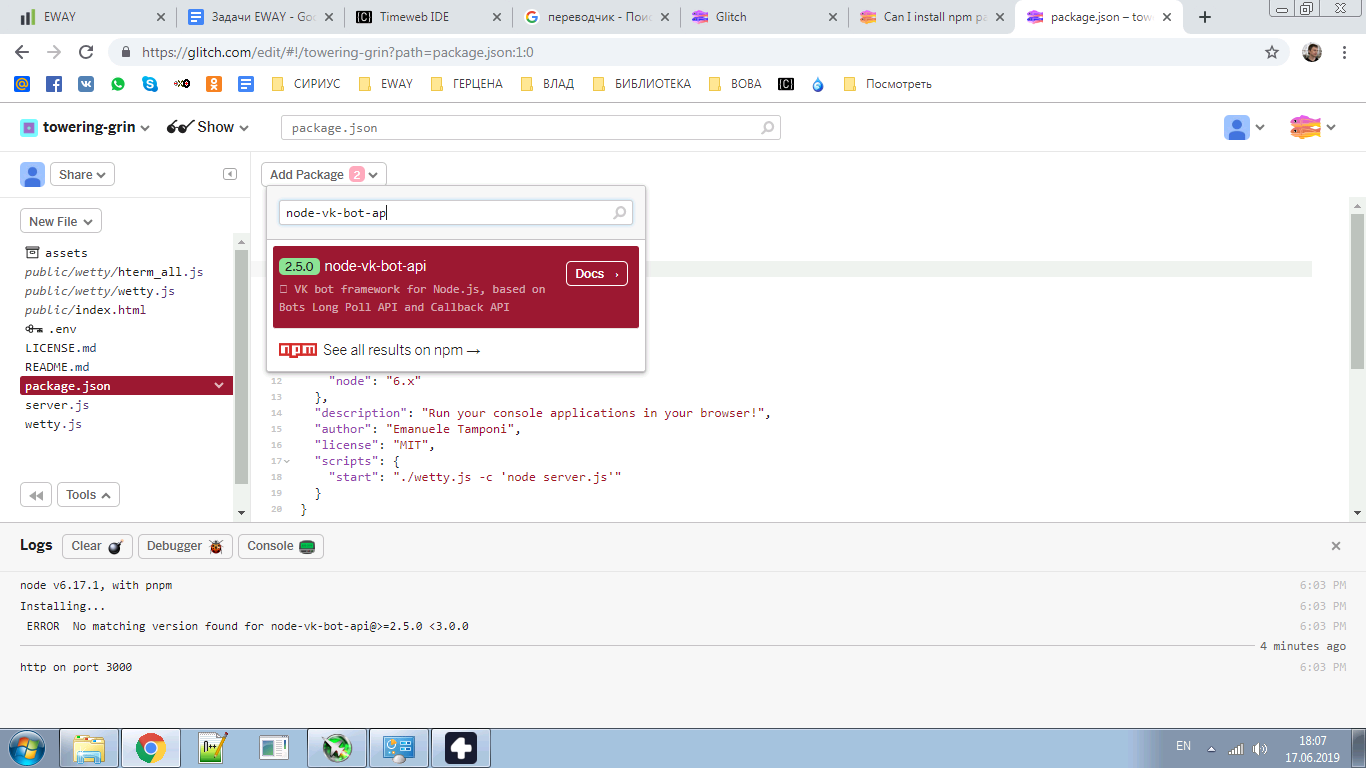The height and width of the screenshot is (768, 1366).
Task: Open the assets folder
Action: pos(56,253)
